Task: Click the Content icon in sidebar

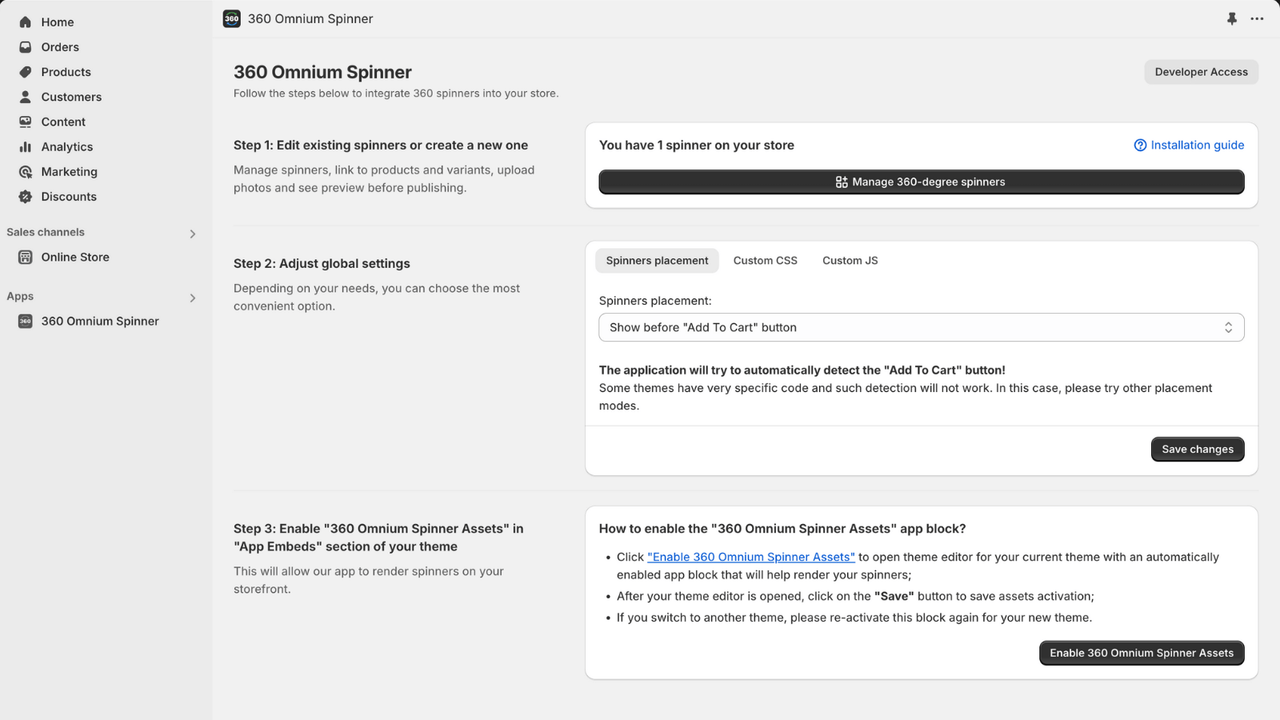Action: [25, 122]
